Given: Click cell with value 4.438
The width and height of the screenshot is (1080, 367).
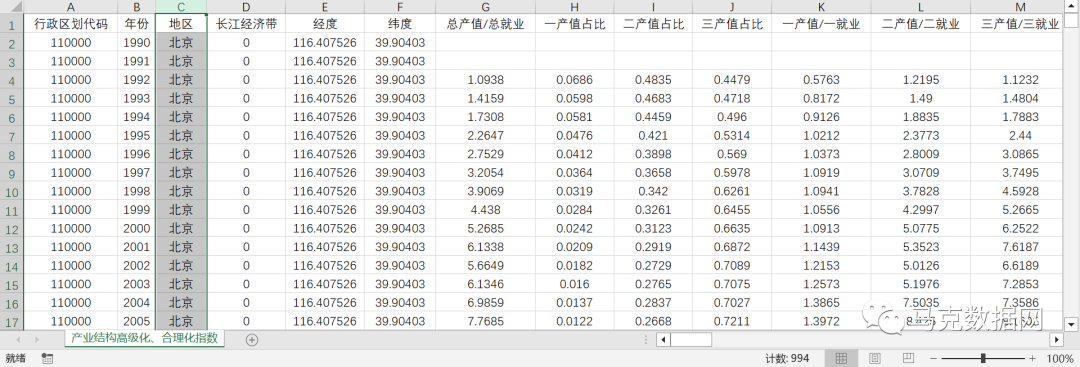Looking at the screenshot, I should [x=486, y=210].
